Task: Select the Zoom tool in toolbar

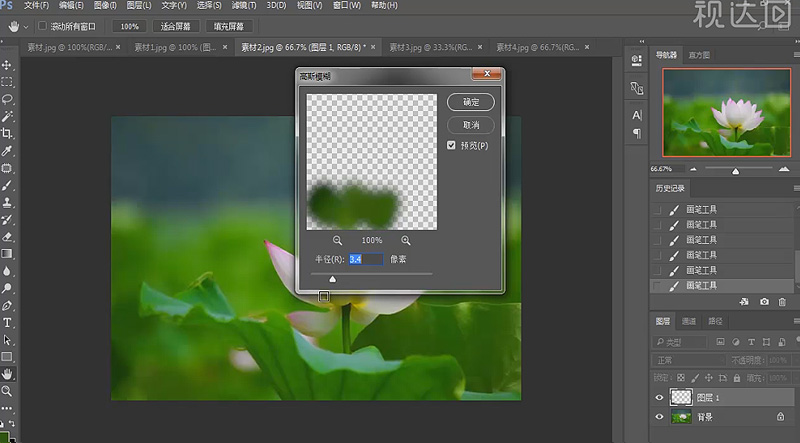Action: tap(7, 391)
